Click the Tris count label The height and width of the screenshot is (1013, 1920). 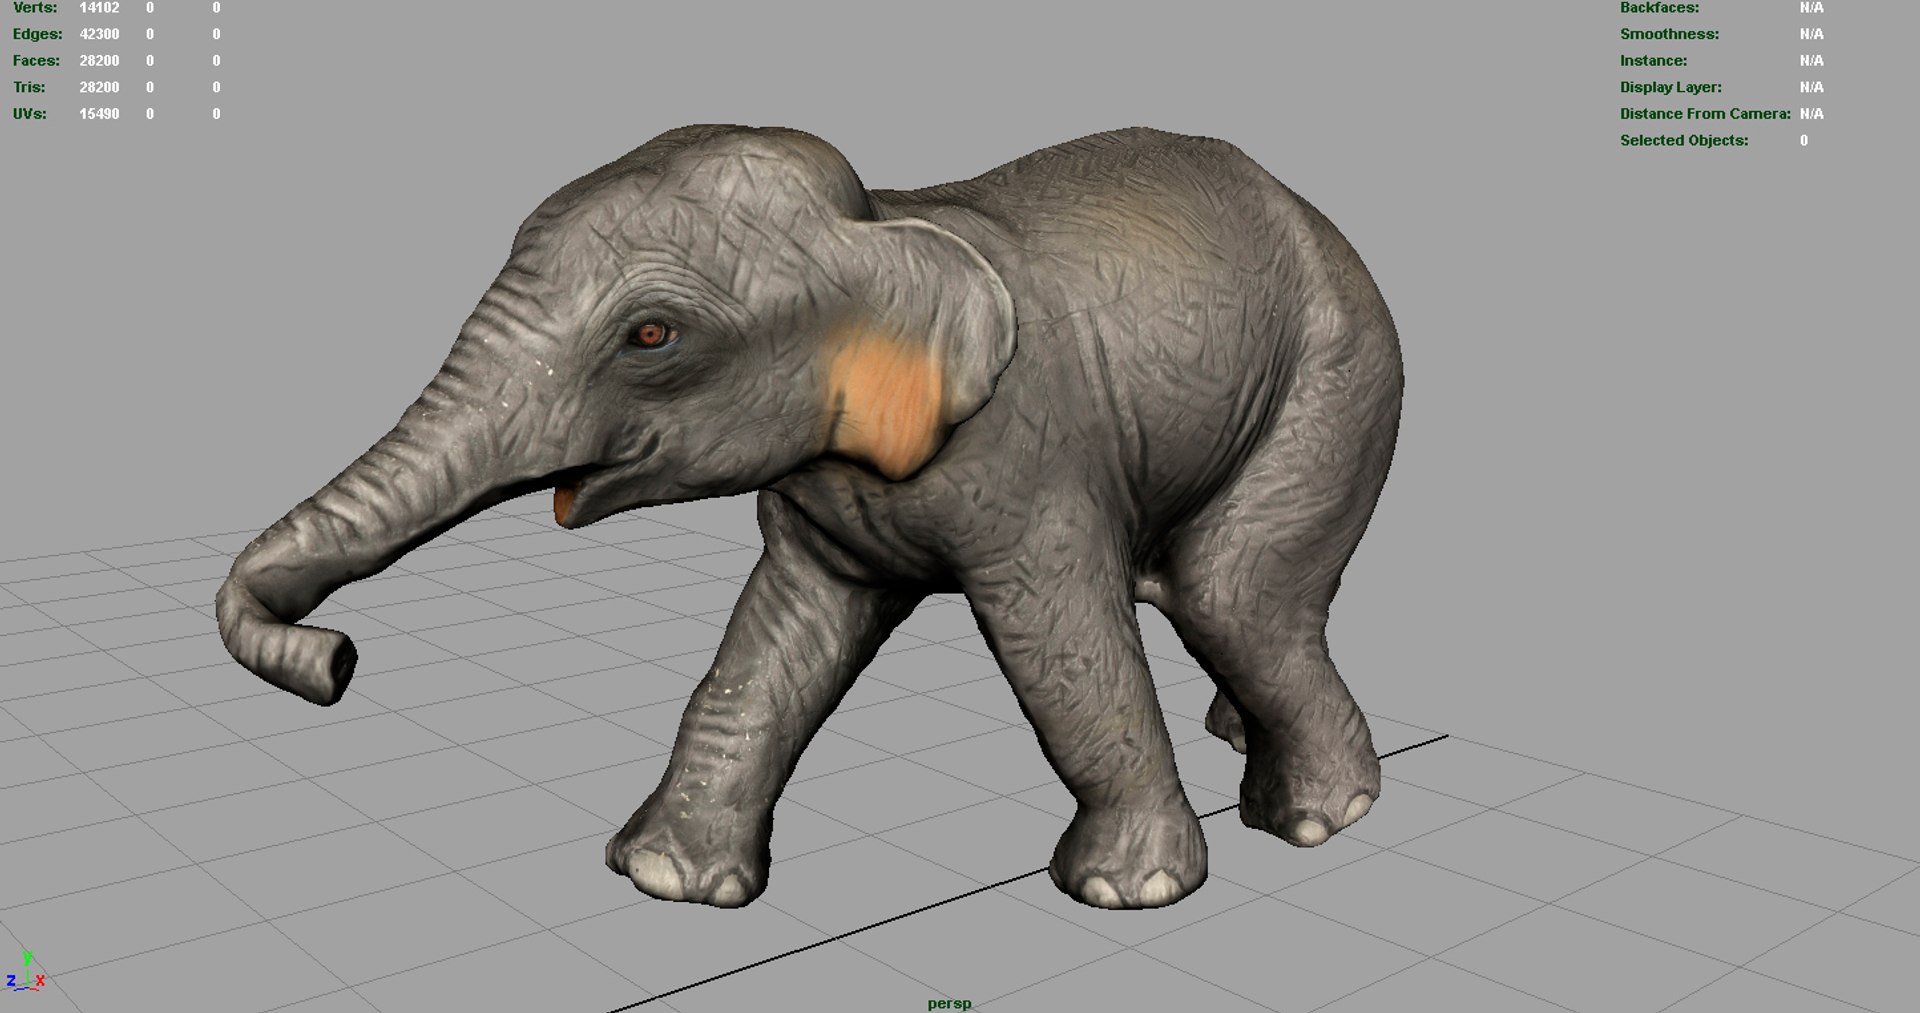(x=29, y=87)
